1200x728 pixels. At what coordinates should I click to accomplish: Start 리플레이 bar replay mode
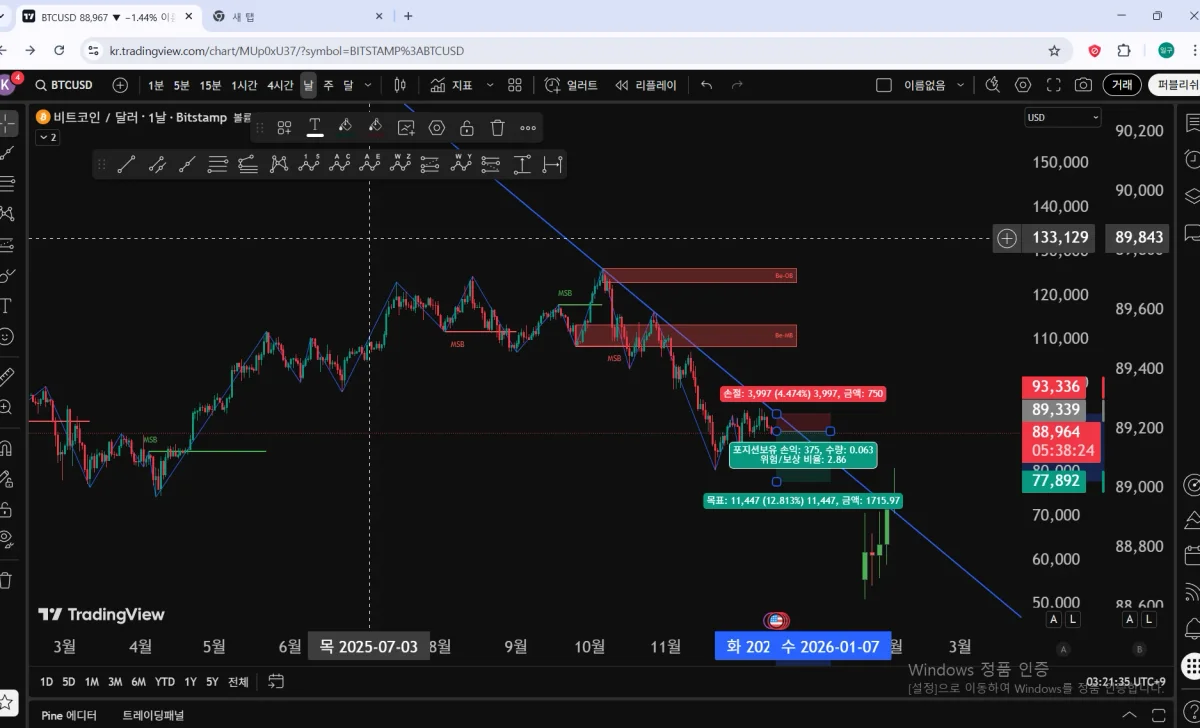tap(646, 85)
